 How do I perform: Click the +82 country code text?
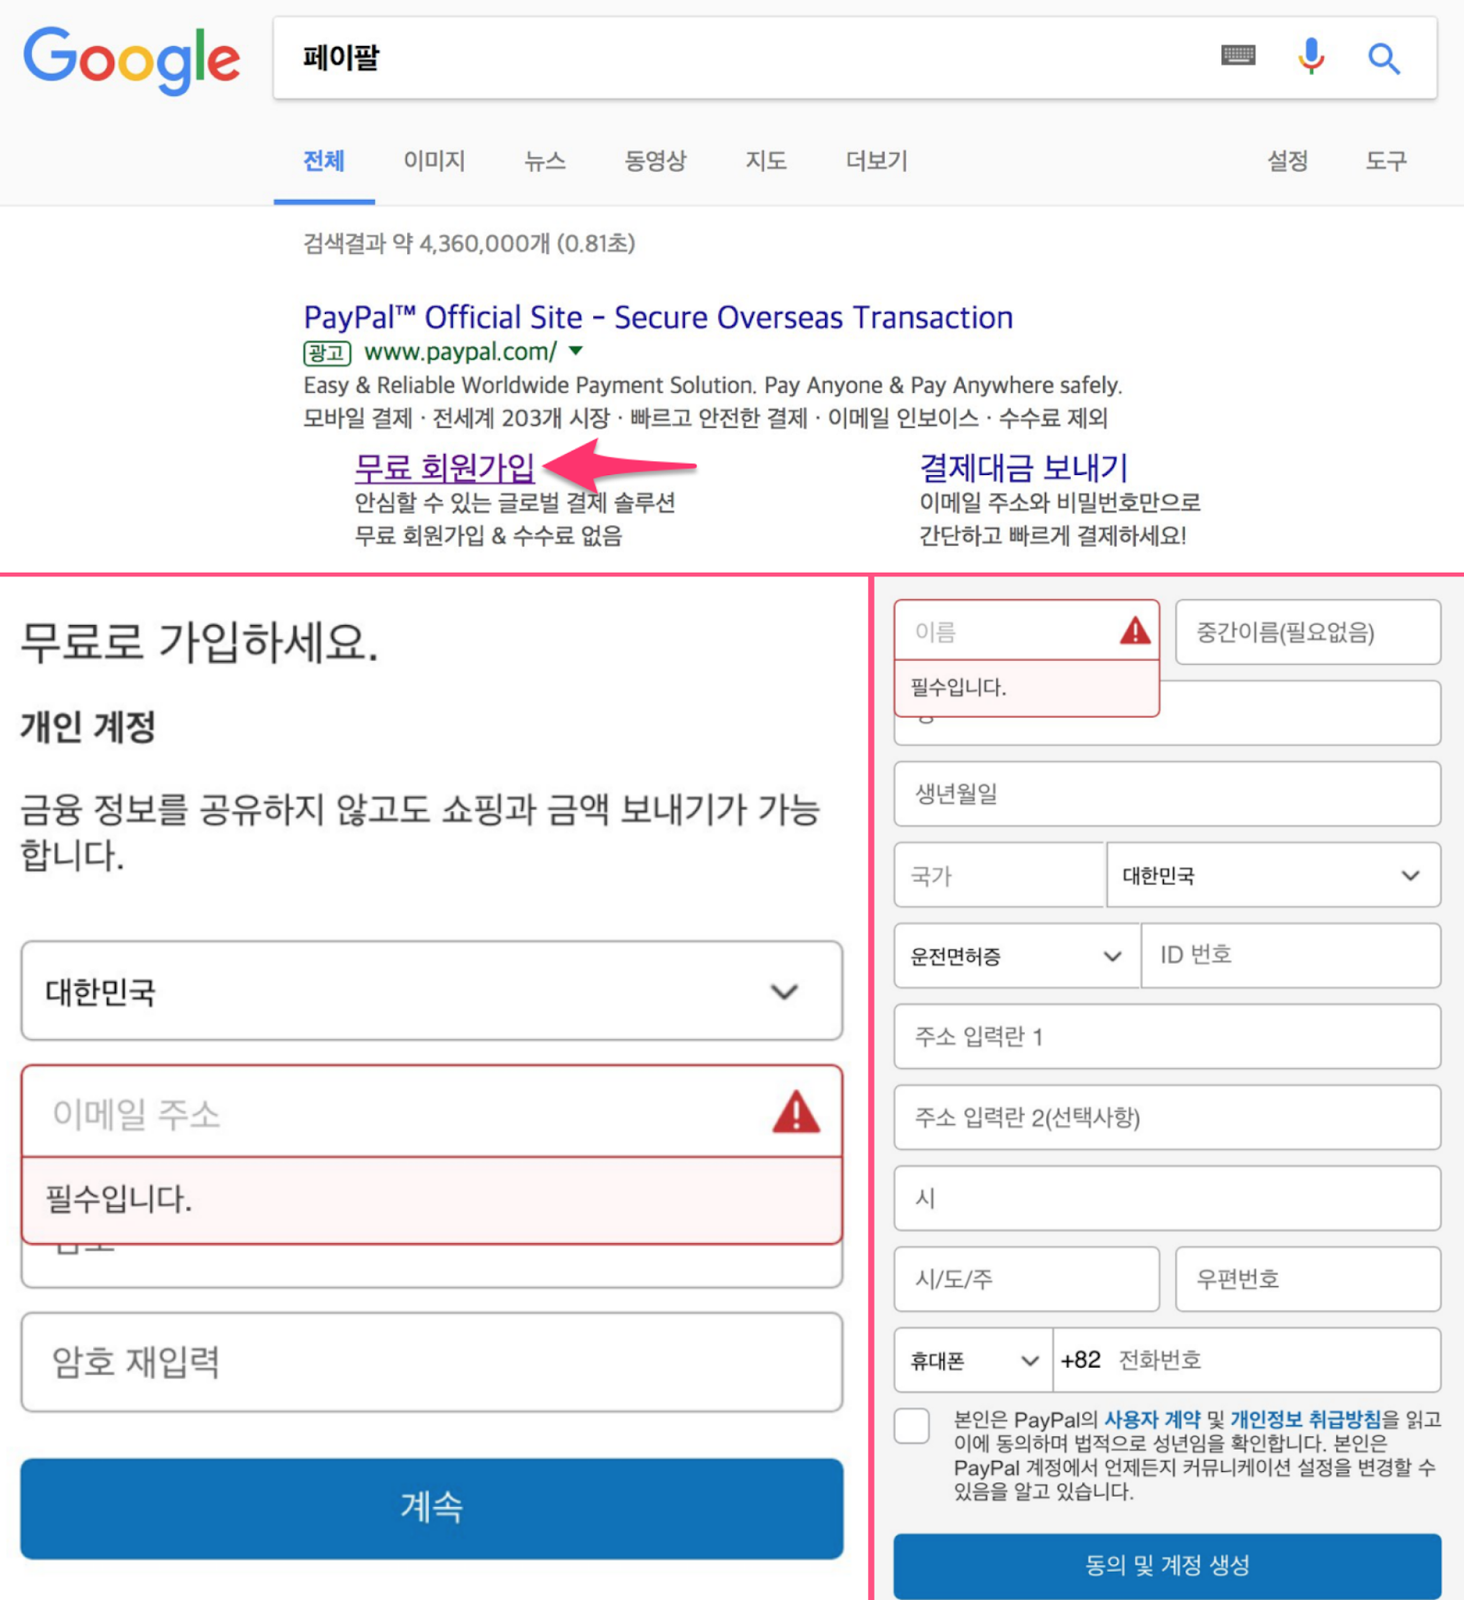1081,1360
